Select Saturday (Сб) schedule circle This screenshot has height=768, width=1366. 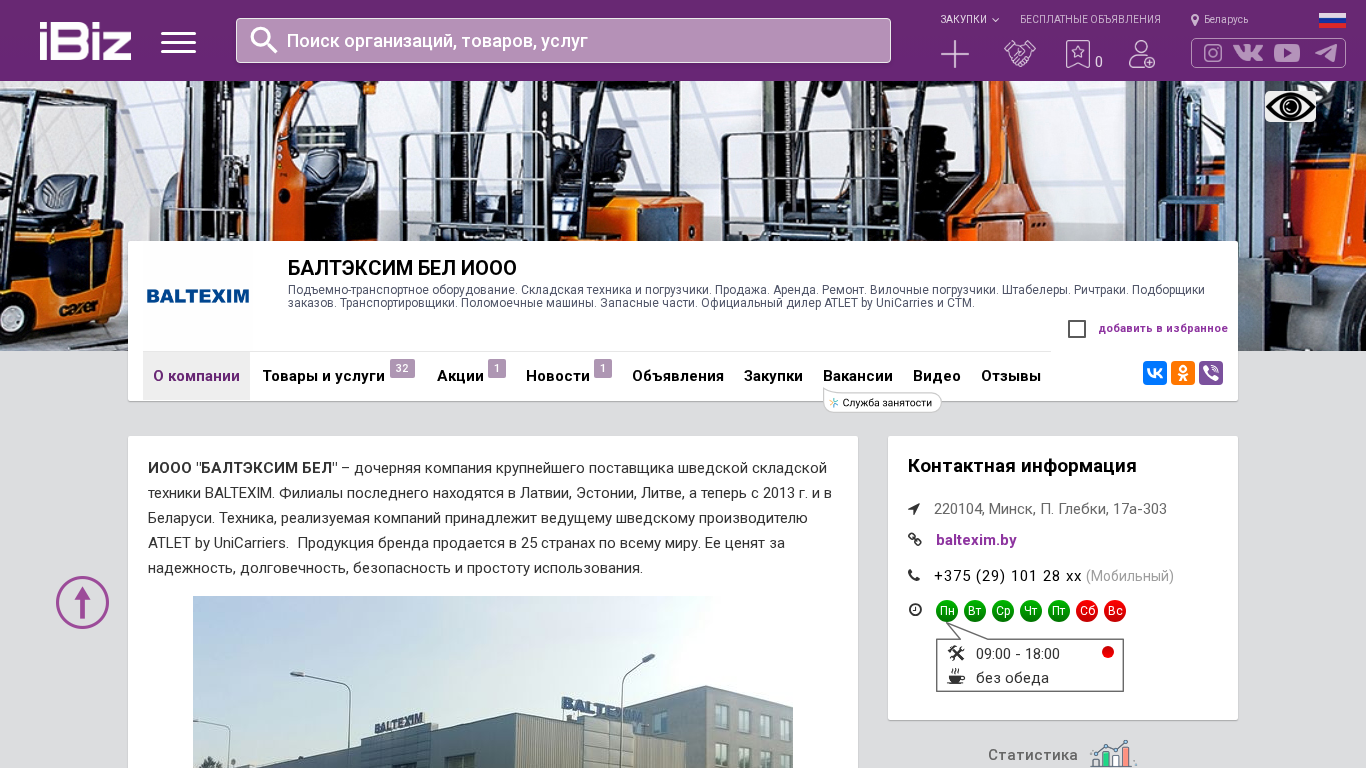click(x=1087, y=611)
